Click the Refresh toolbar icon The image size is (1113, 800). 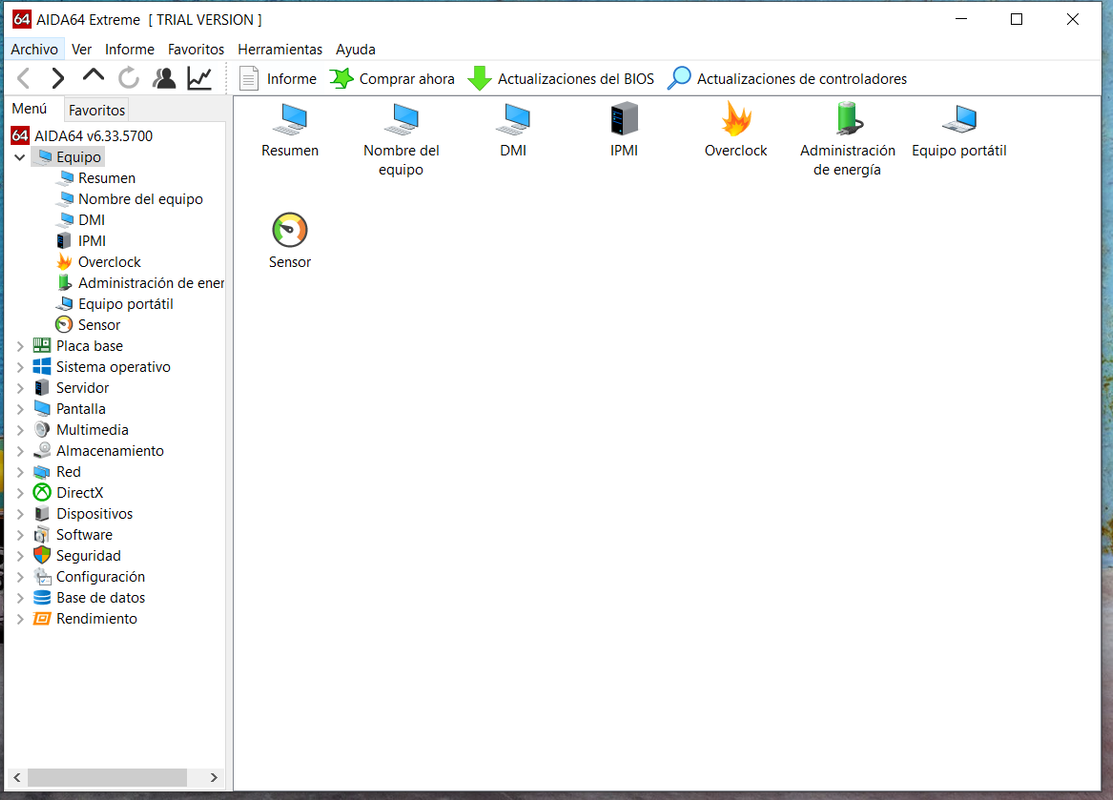[128, 78]
